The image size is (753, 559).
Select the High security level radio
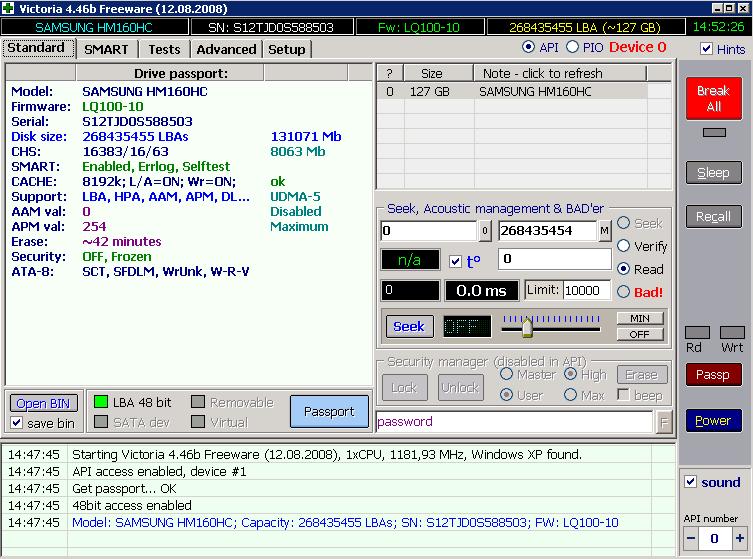pos(571,374)
